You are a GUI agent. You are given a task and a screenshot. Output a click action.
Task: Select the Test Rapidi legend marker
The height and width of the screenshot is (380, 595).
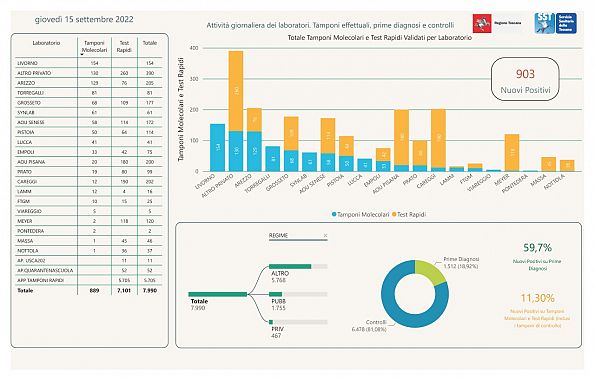(x=394, y=214)
